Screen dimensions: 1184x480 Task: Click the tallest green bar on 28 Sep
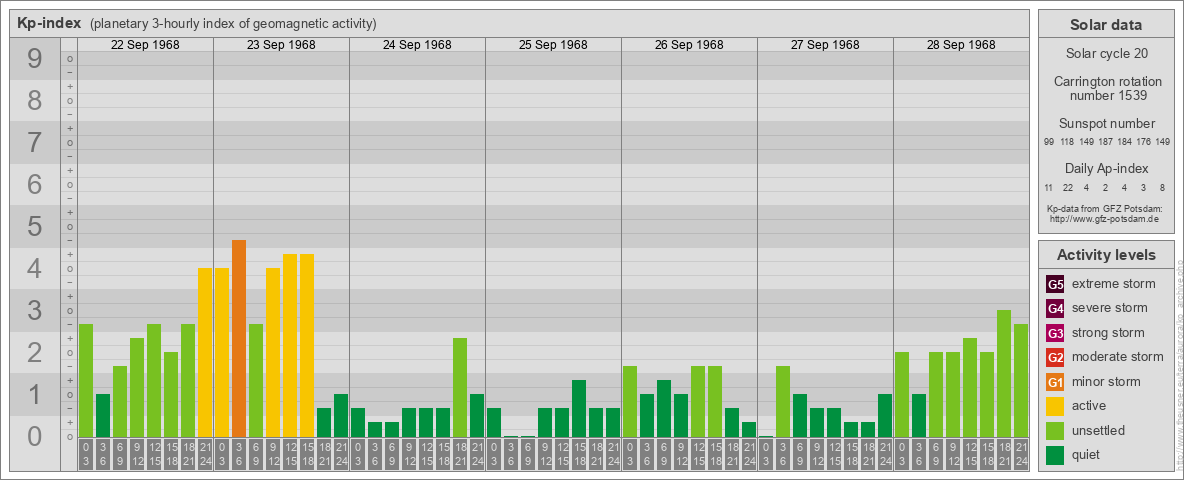pyautogui.click(x=1004, y=373)
